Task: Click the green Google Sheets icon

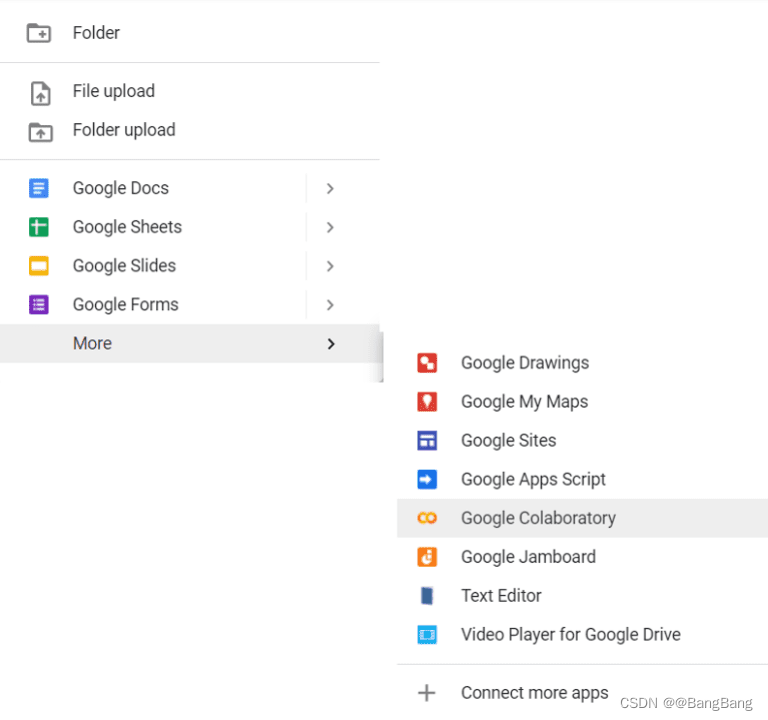Action: pyautogui.click(x=39, y=227)
